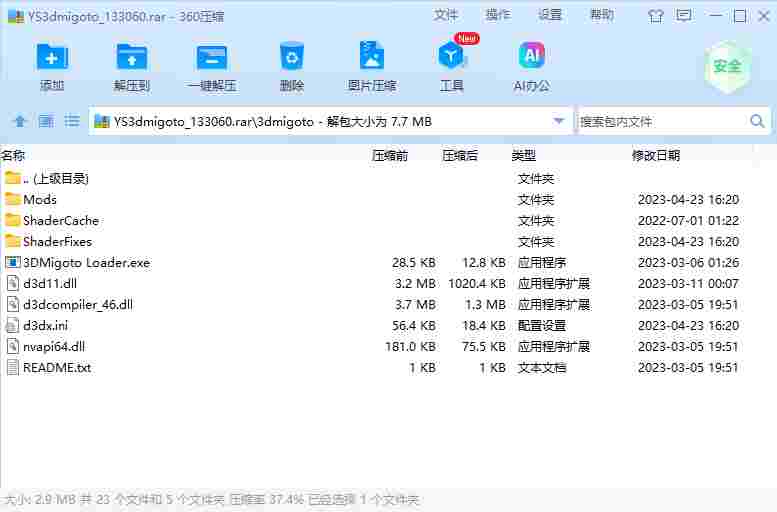Select the ShaderCache folder name
This screenshot has width=777, height=512.
point(61,221)
